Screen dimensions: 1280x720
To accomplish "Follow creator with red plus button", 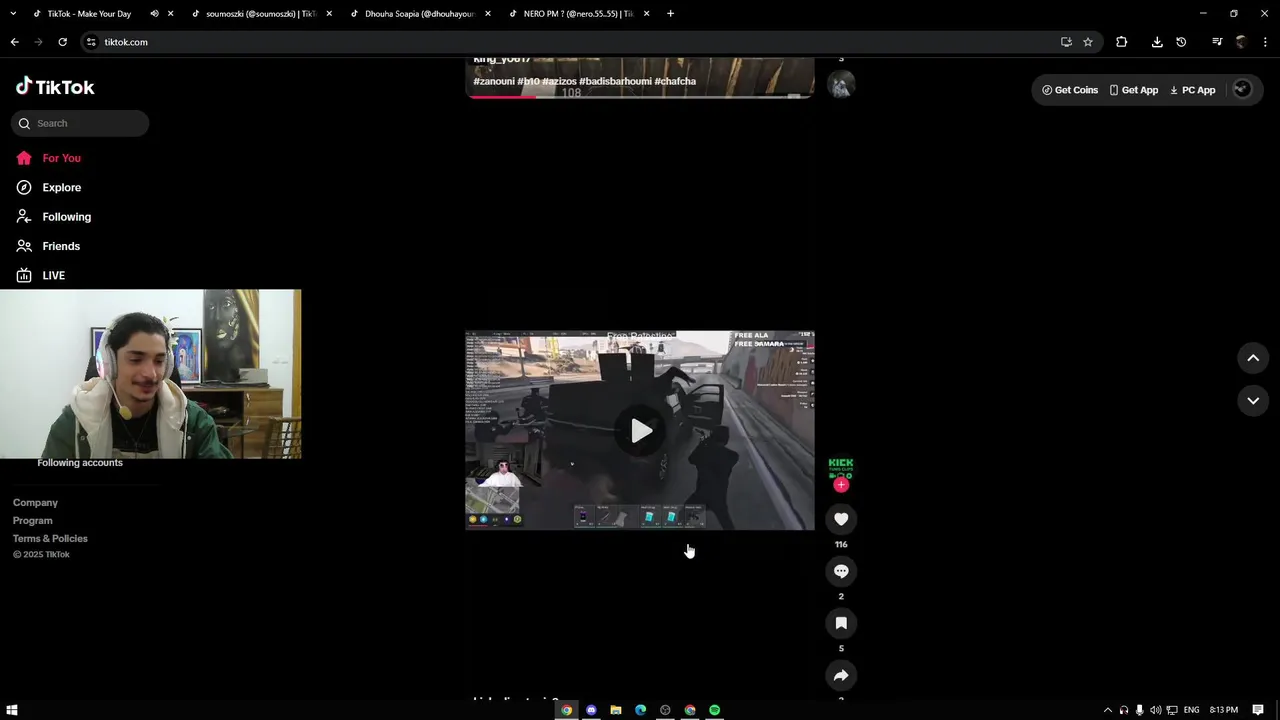I will [841, 485].
